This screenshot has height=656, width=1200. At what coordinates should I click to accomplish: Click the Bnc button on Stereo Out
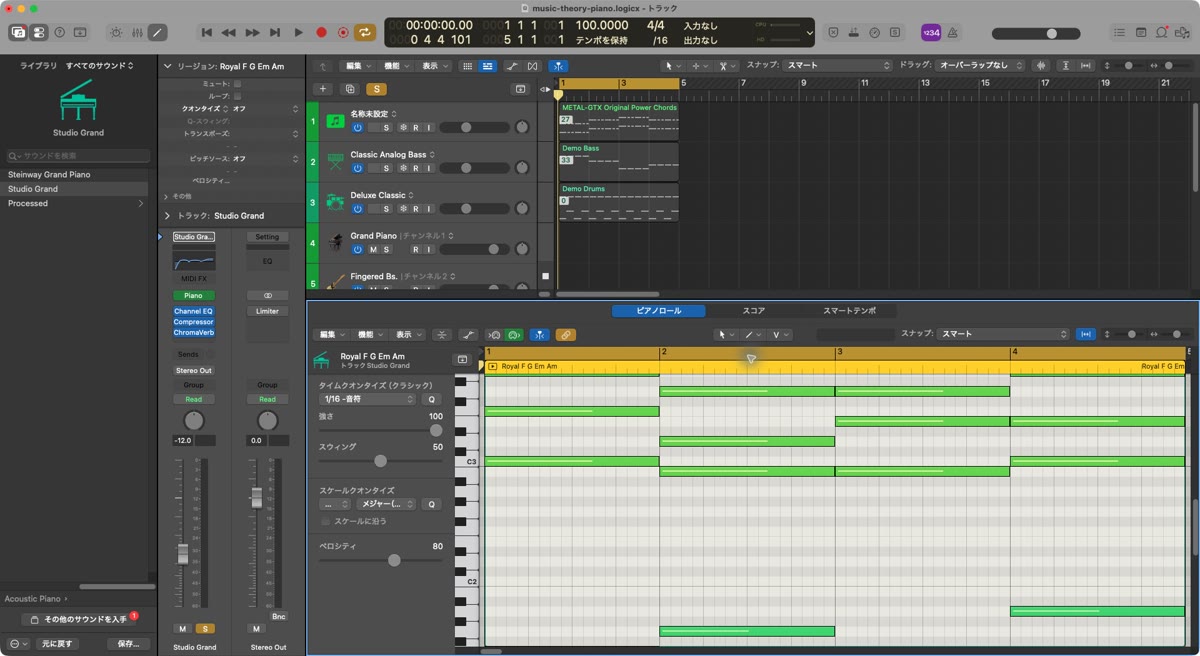pos(278,616)
